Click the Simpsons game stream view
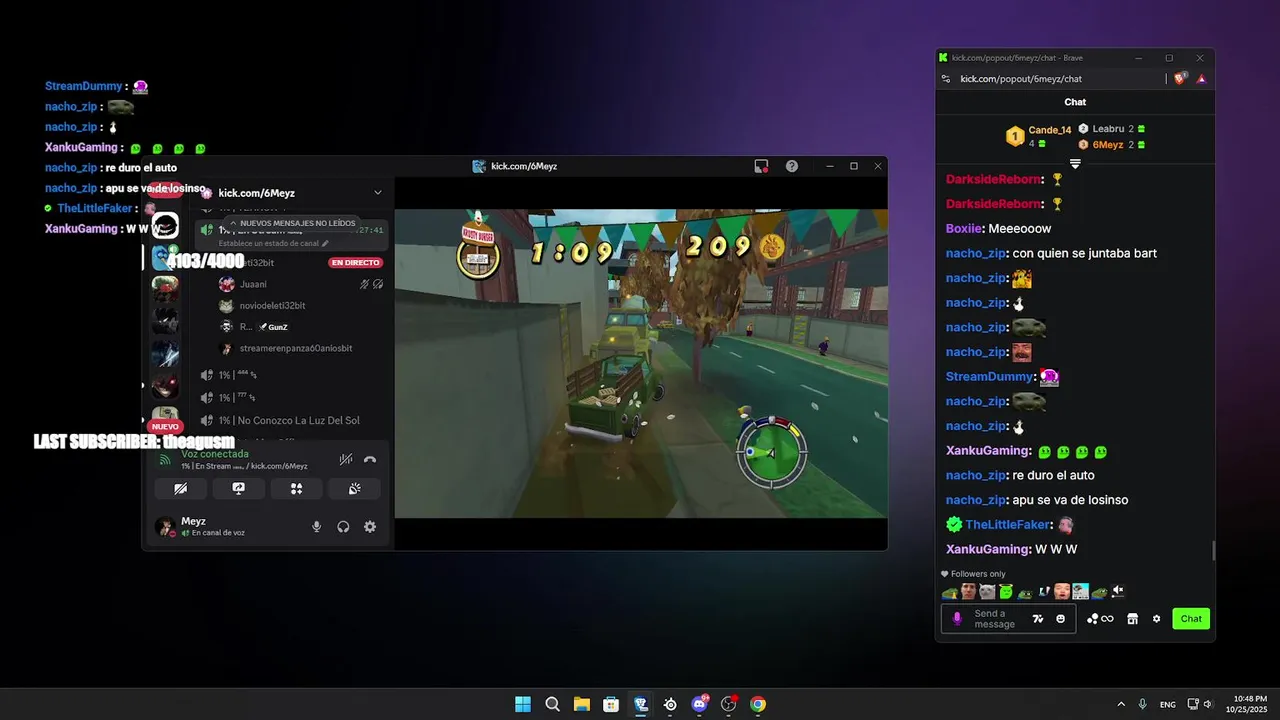The height and width of the screenshot is (720, 1280). click(x=640, y=362)
